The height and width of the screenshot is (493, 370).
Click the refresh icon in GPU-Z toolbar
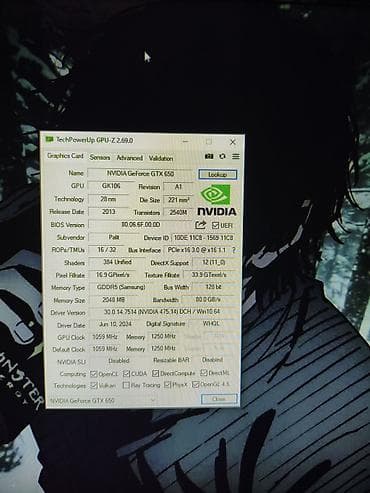tap(222, 156)
